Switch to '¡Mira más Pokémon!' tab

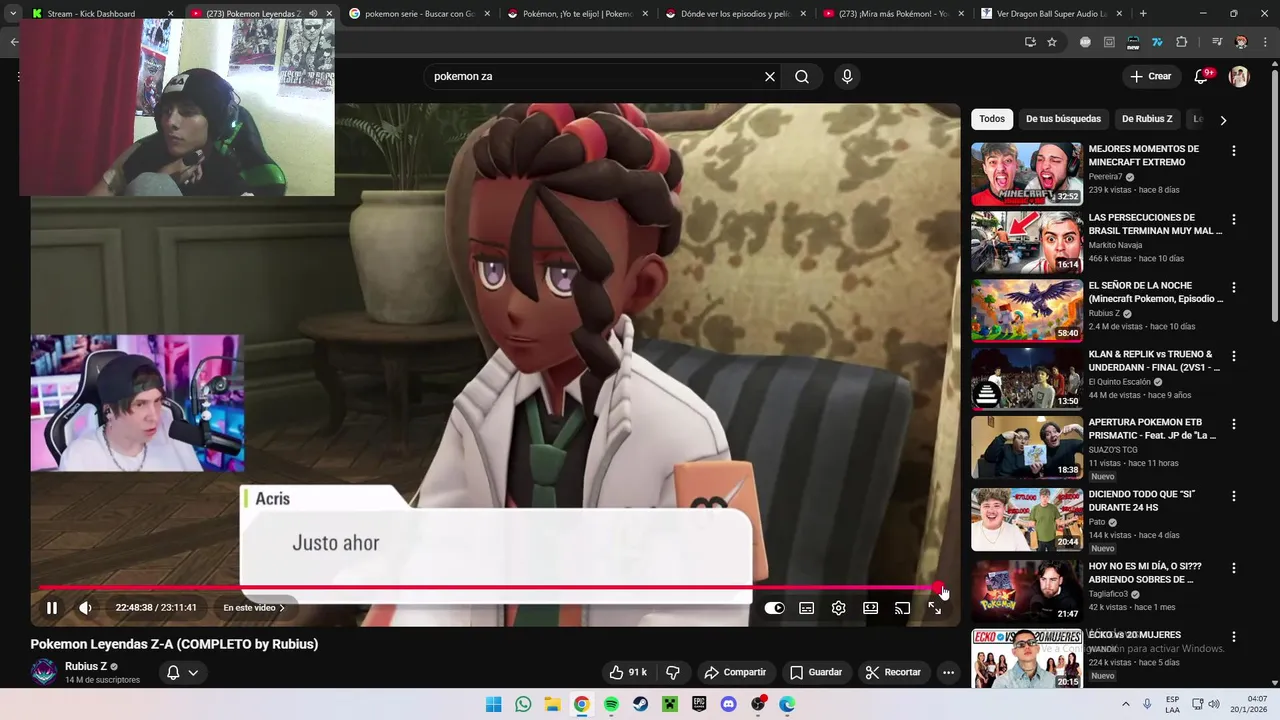pyautogui.click(x=894, y=14)
